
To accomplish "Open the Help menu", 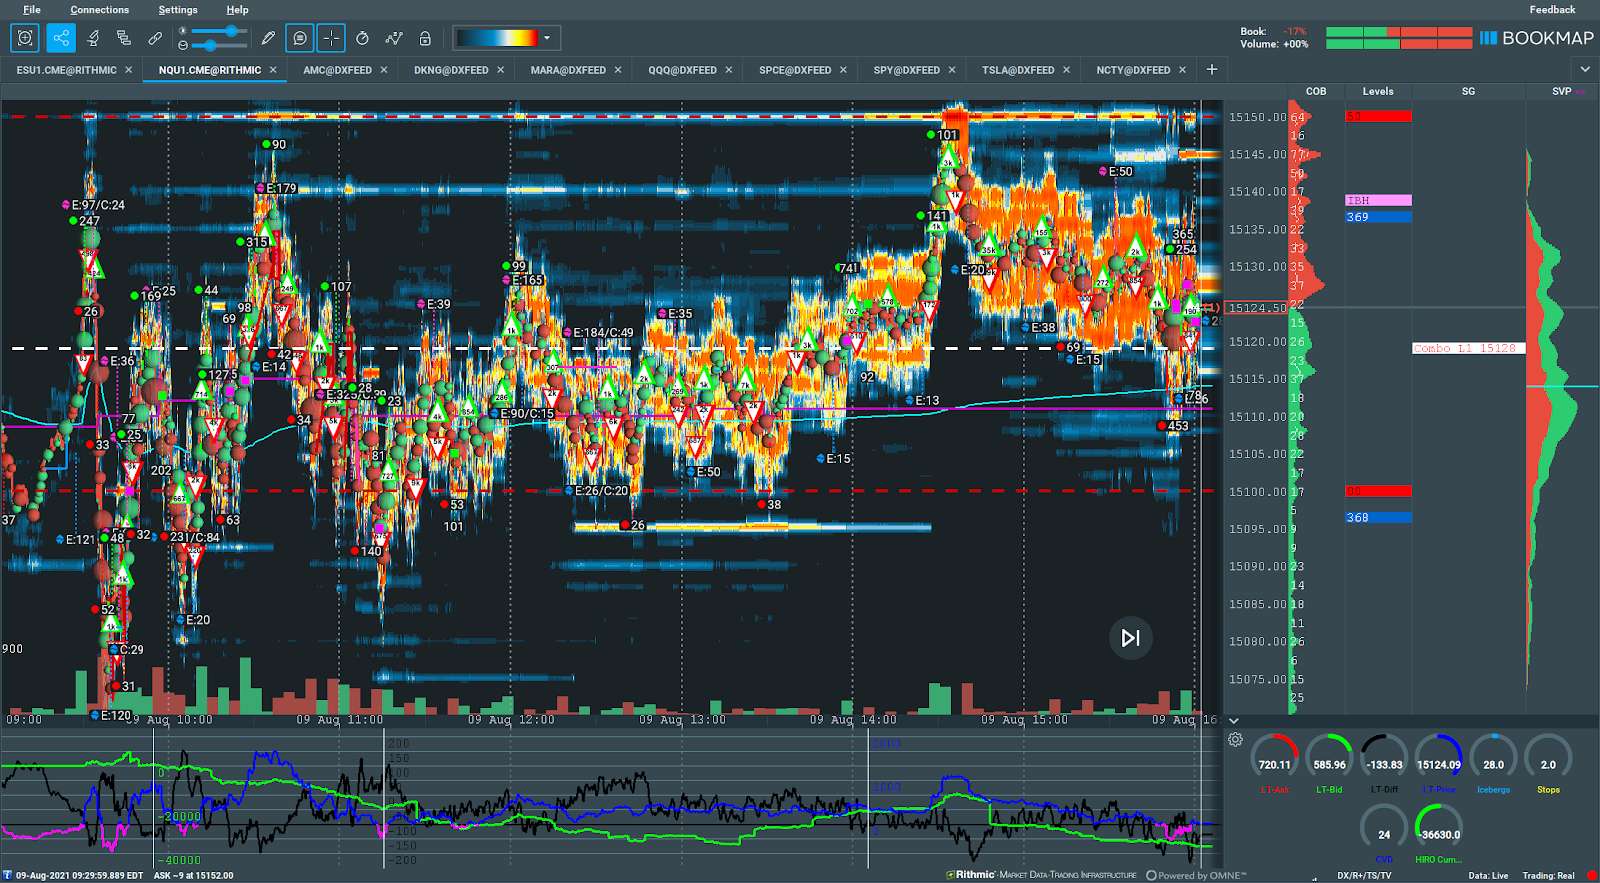I will tap(237, 9).
